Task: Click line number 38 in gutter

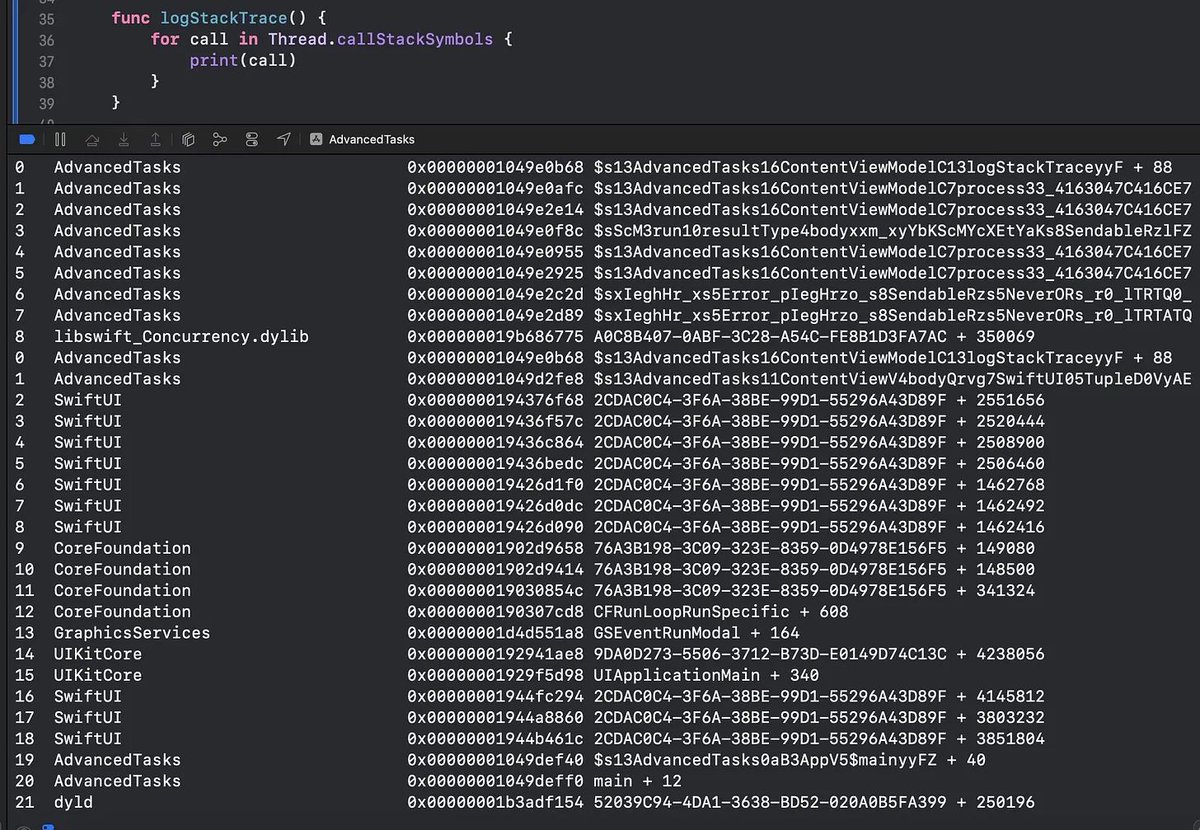Action: (x=46, y=82)
